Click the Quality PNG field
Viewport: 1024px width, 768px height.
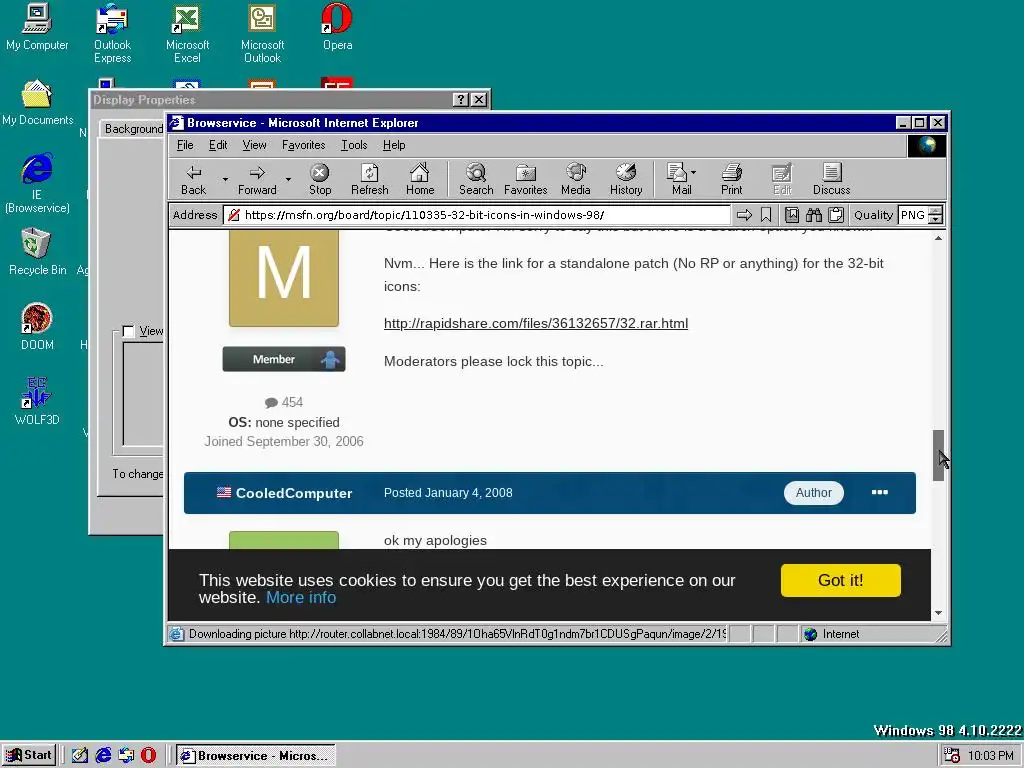point(914,215)
